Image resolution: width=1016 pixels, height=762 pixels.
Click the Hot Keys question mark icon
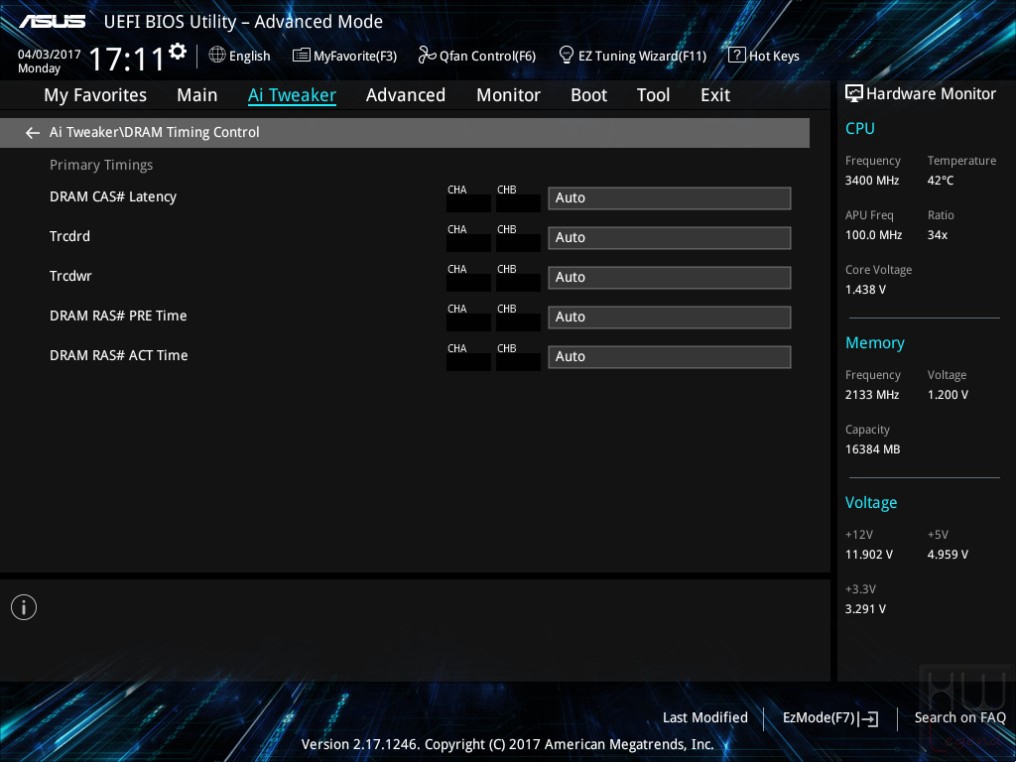point(737,55)
